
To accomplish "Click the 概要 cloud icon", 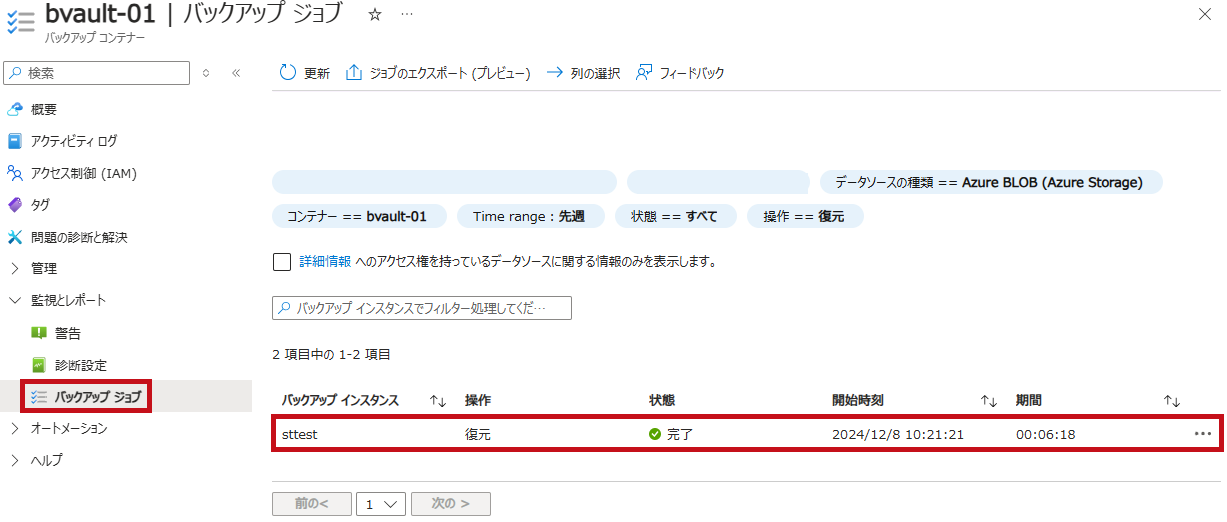I will tap(14, 109).
